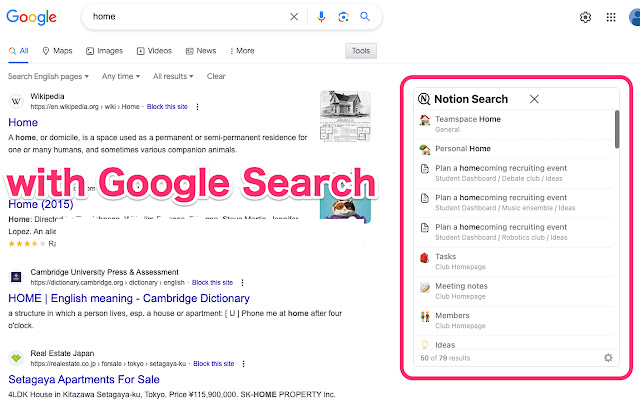The image size is (640, 400).
Task: Click the Cambridge University Press favicon
Action: tap(16, 277)
